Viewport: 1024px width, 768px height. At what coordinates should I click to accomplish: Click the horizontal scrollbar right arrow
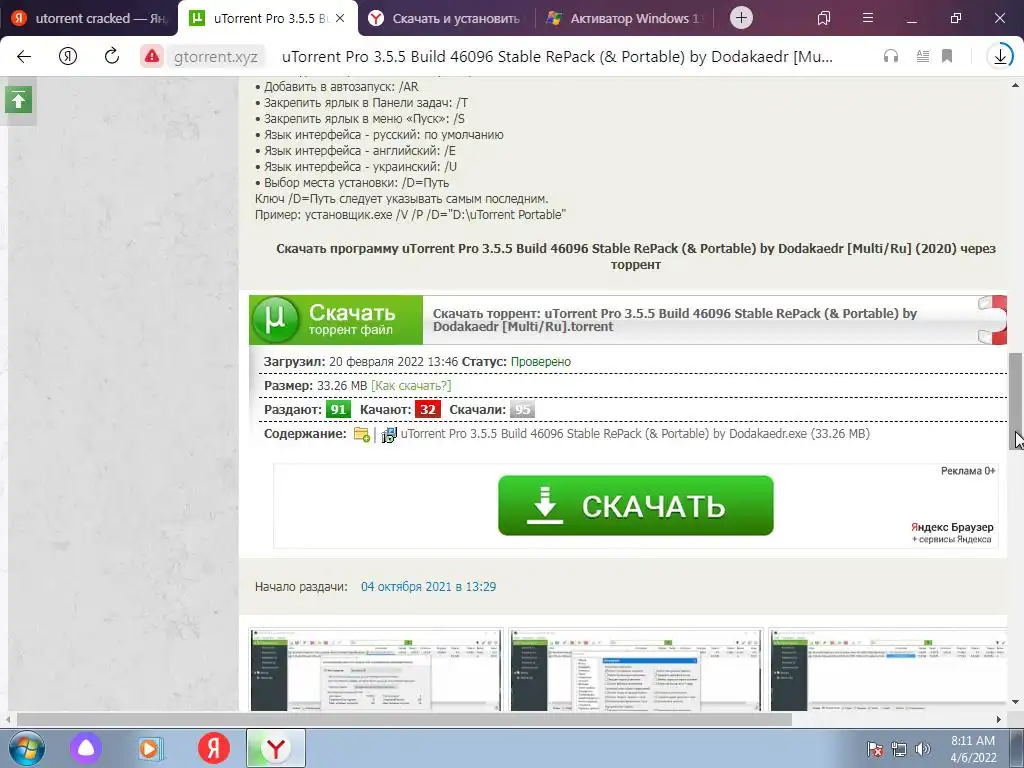999,719
